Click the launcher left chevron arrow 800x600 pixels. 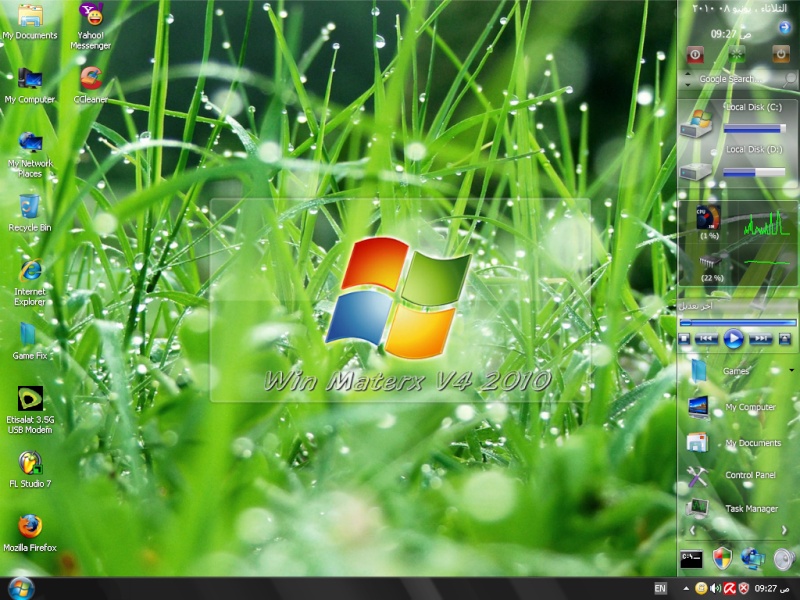pyautogui.click(x=692, y=531)
